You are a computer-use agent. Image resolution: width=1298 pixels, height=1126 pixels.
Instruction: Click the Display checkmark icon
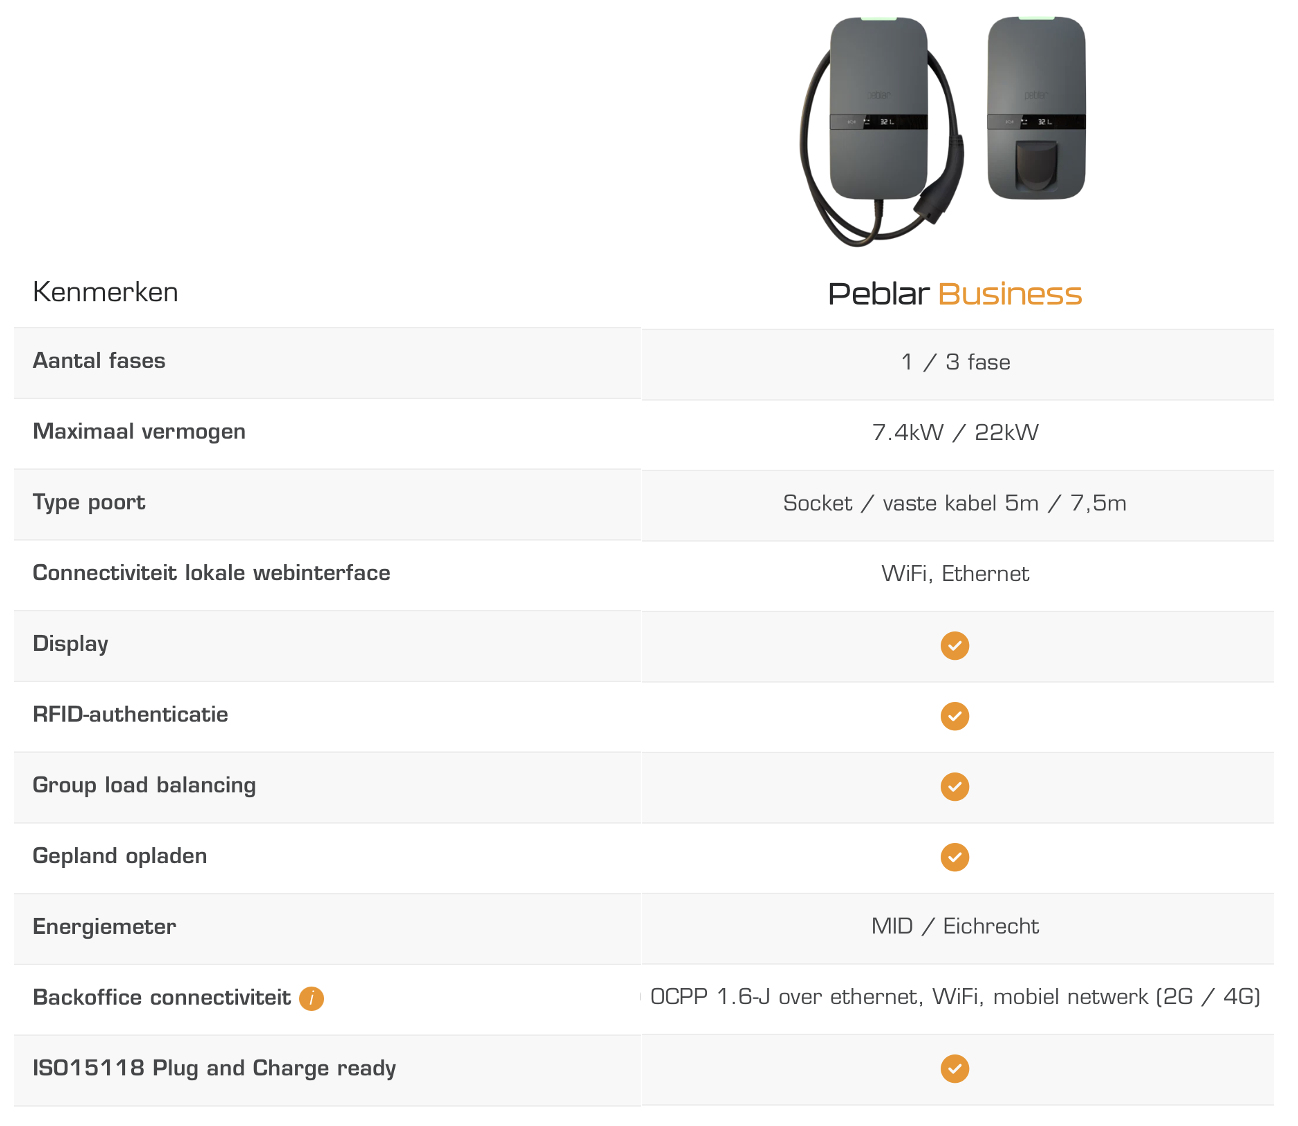(955, 645)
